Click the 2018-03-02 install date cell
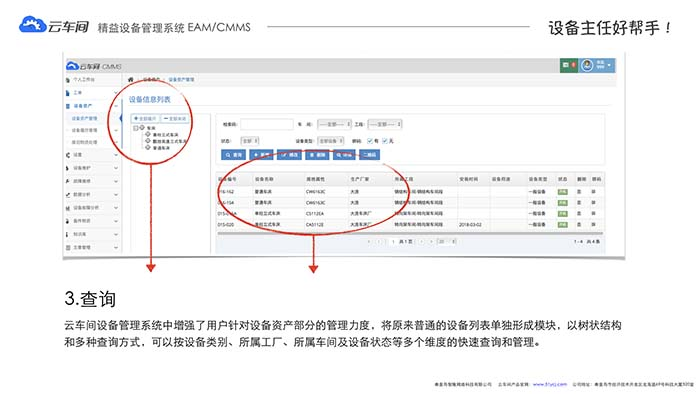Screen dimensions: 700x394 [470, 224]
